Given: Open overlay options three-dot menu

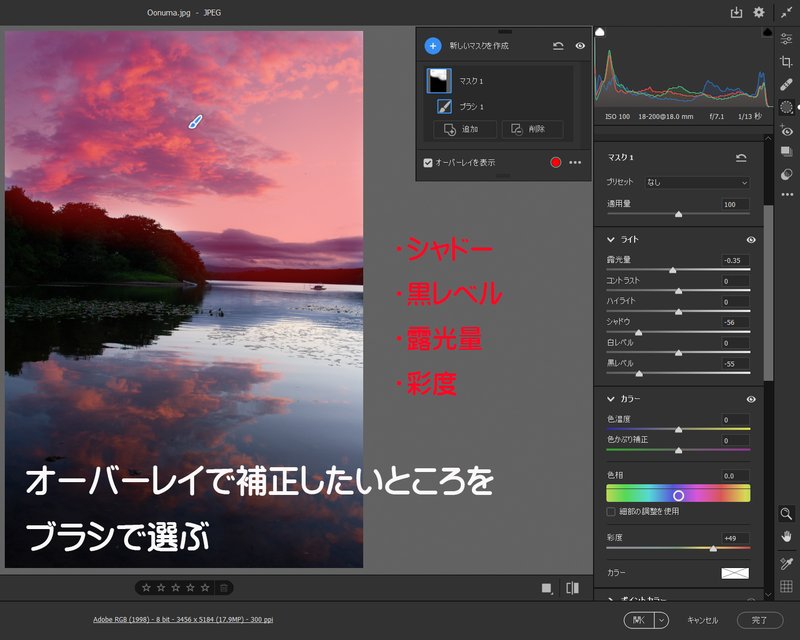Looking at the screenshot, I should [x=575, y=162].
